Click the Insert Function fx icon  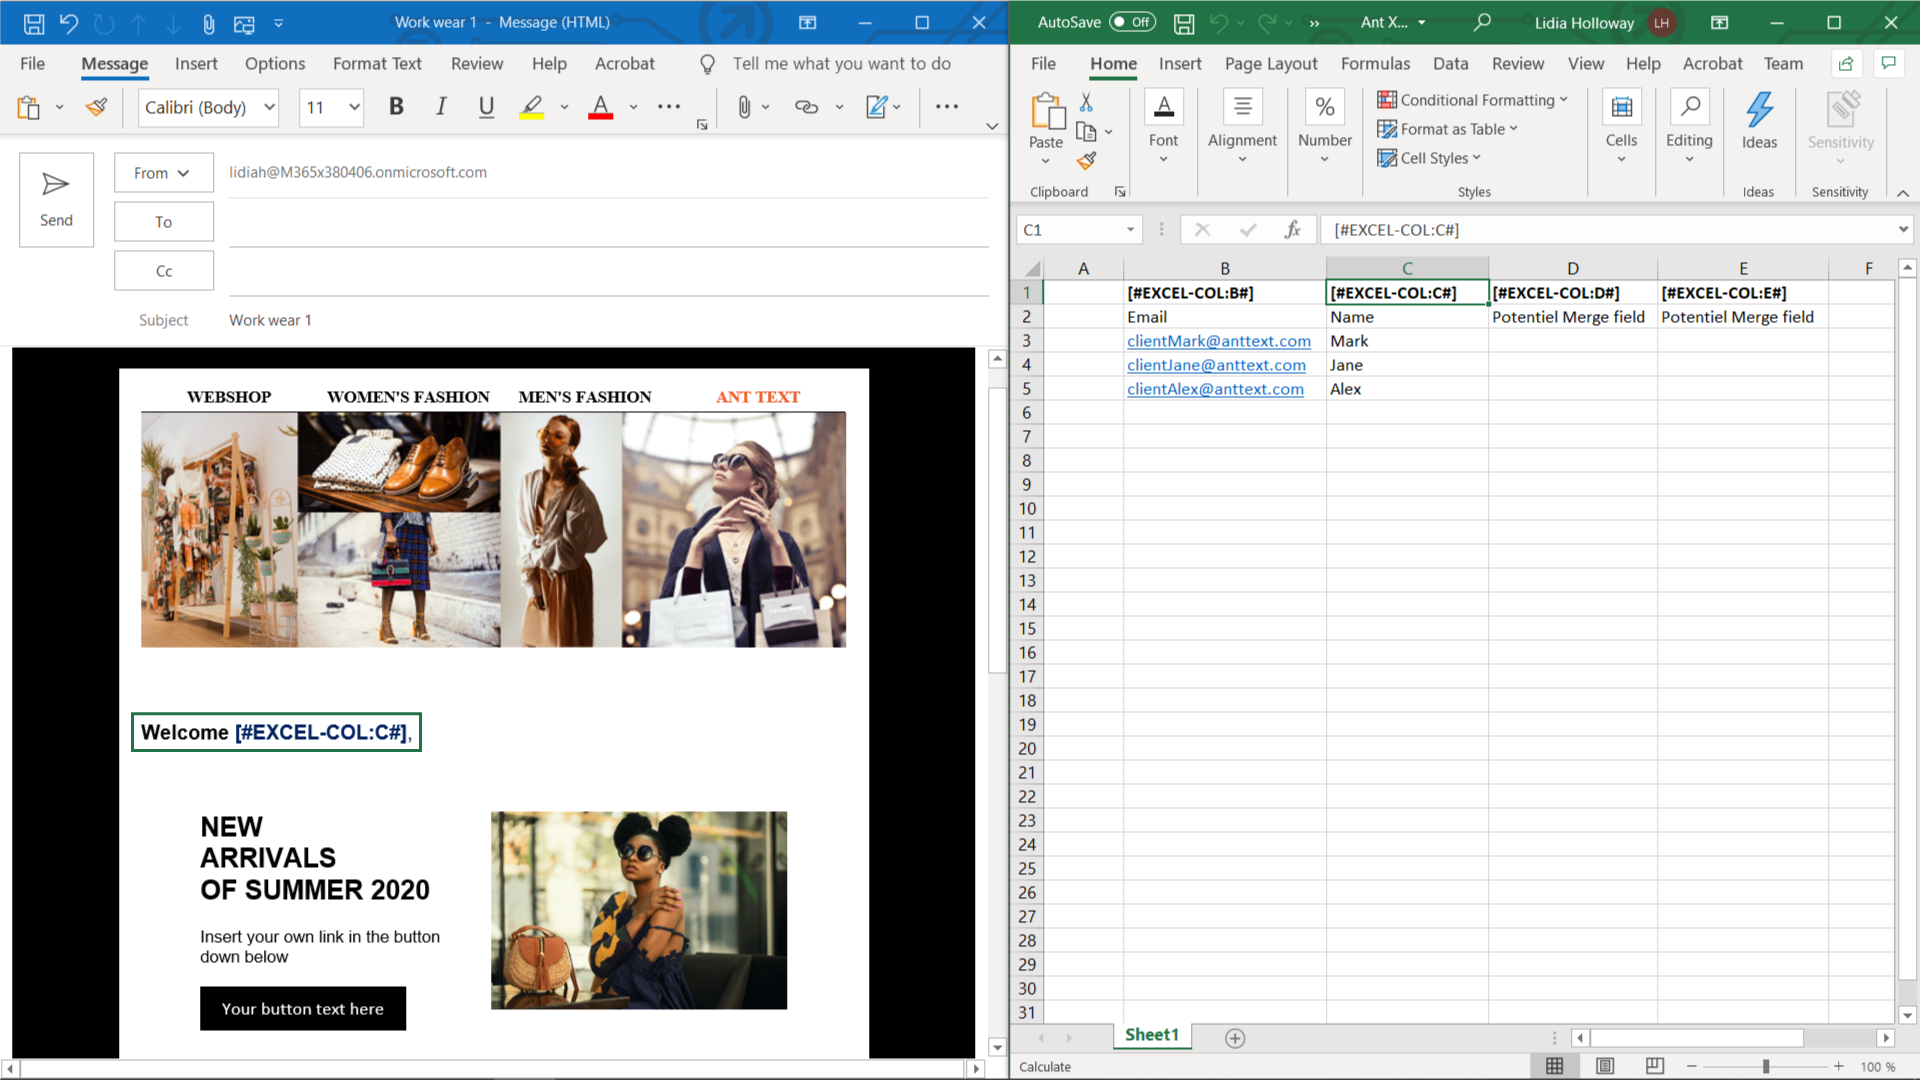[1292, 230]
